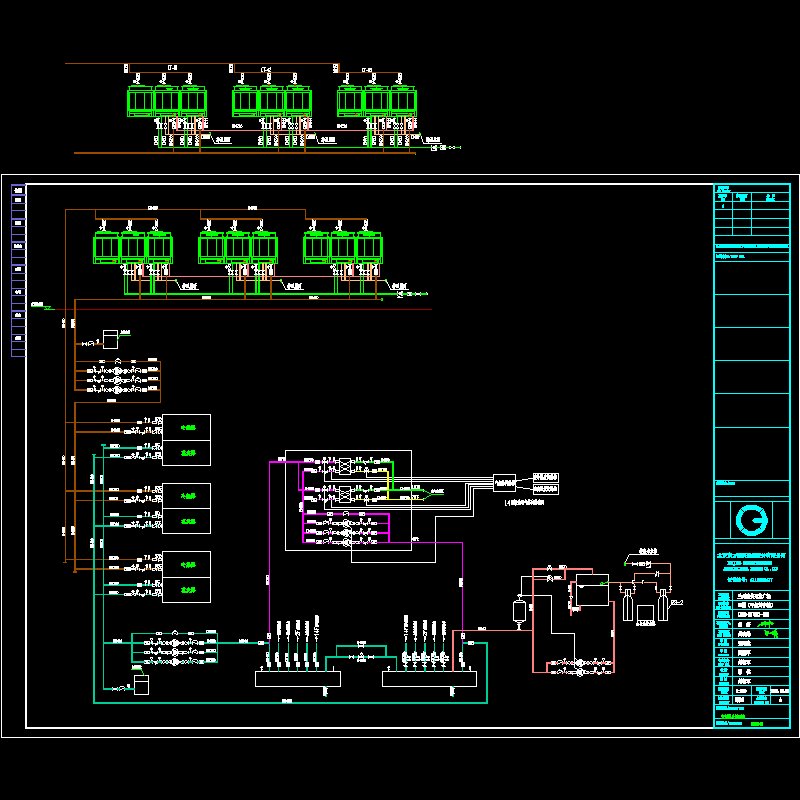This screenshot has width=800, height=800.
Task: Click the circular company logo in title block
Action: point(752,520)
